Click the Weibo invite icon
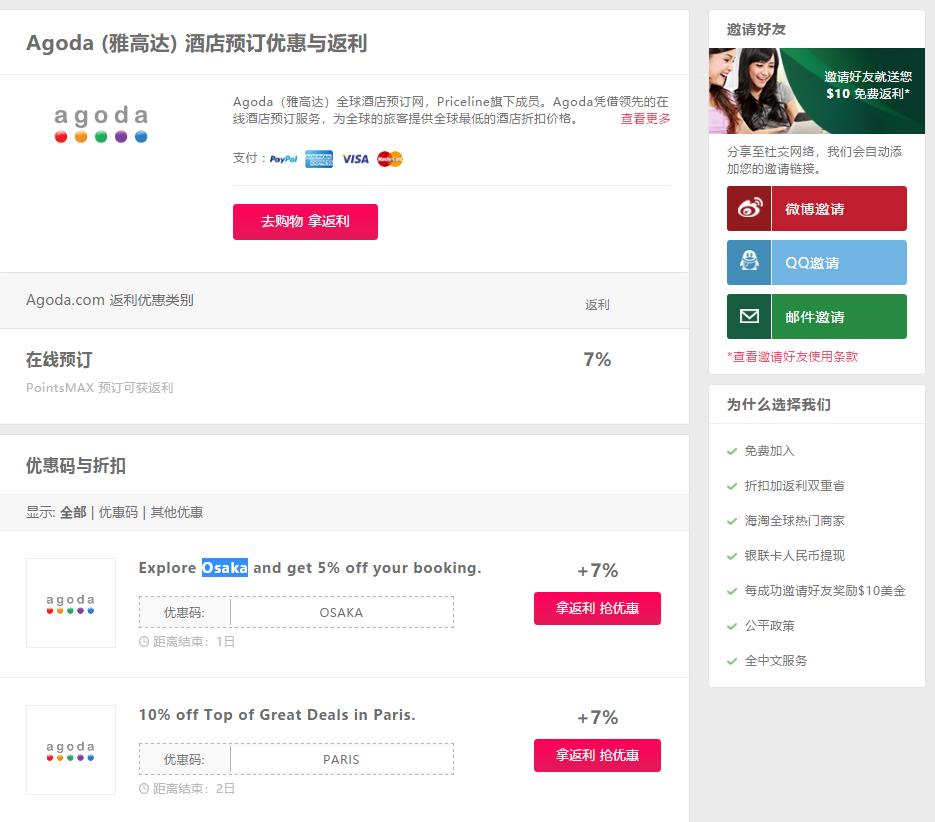This screenshot has height=822, width=935. 749,209
